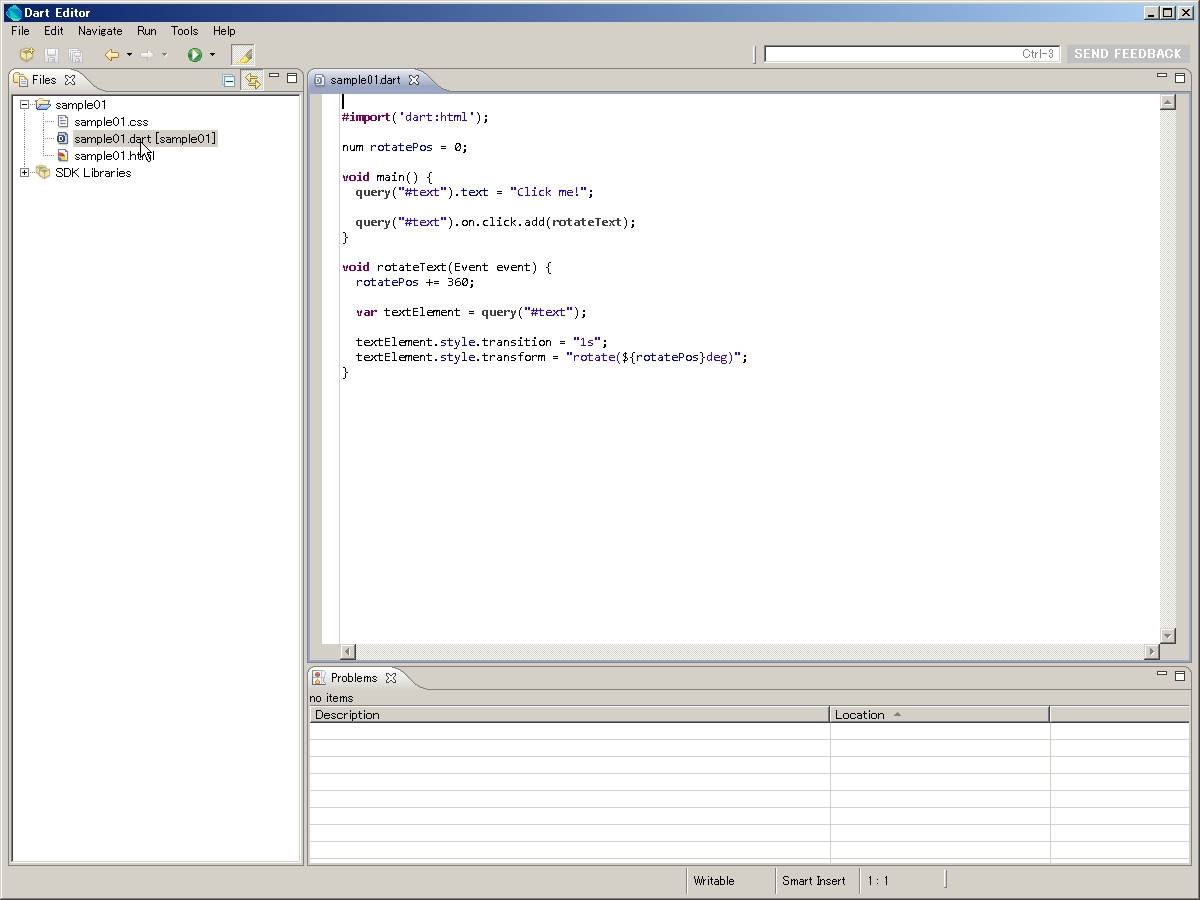This screenshot has width=1200, height=900.
Task: Toggle Link with Editor in Files view
Action: 252,80
